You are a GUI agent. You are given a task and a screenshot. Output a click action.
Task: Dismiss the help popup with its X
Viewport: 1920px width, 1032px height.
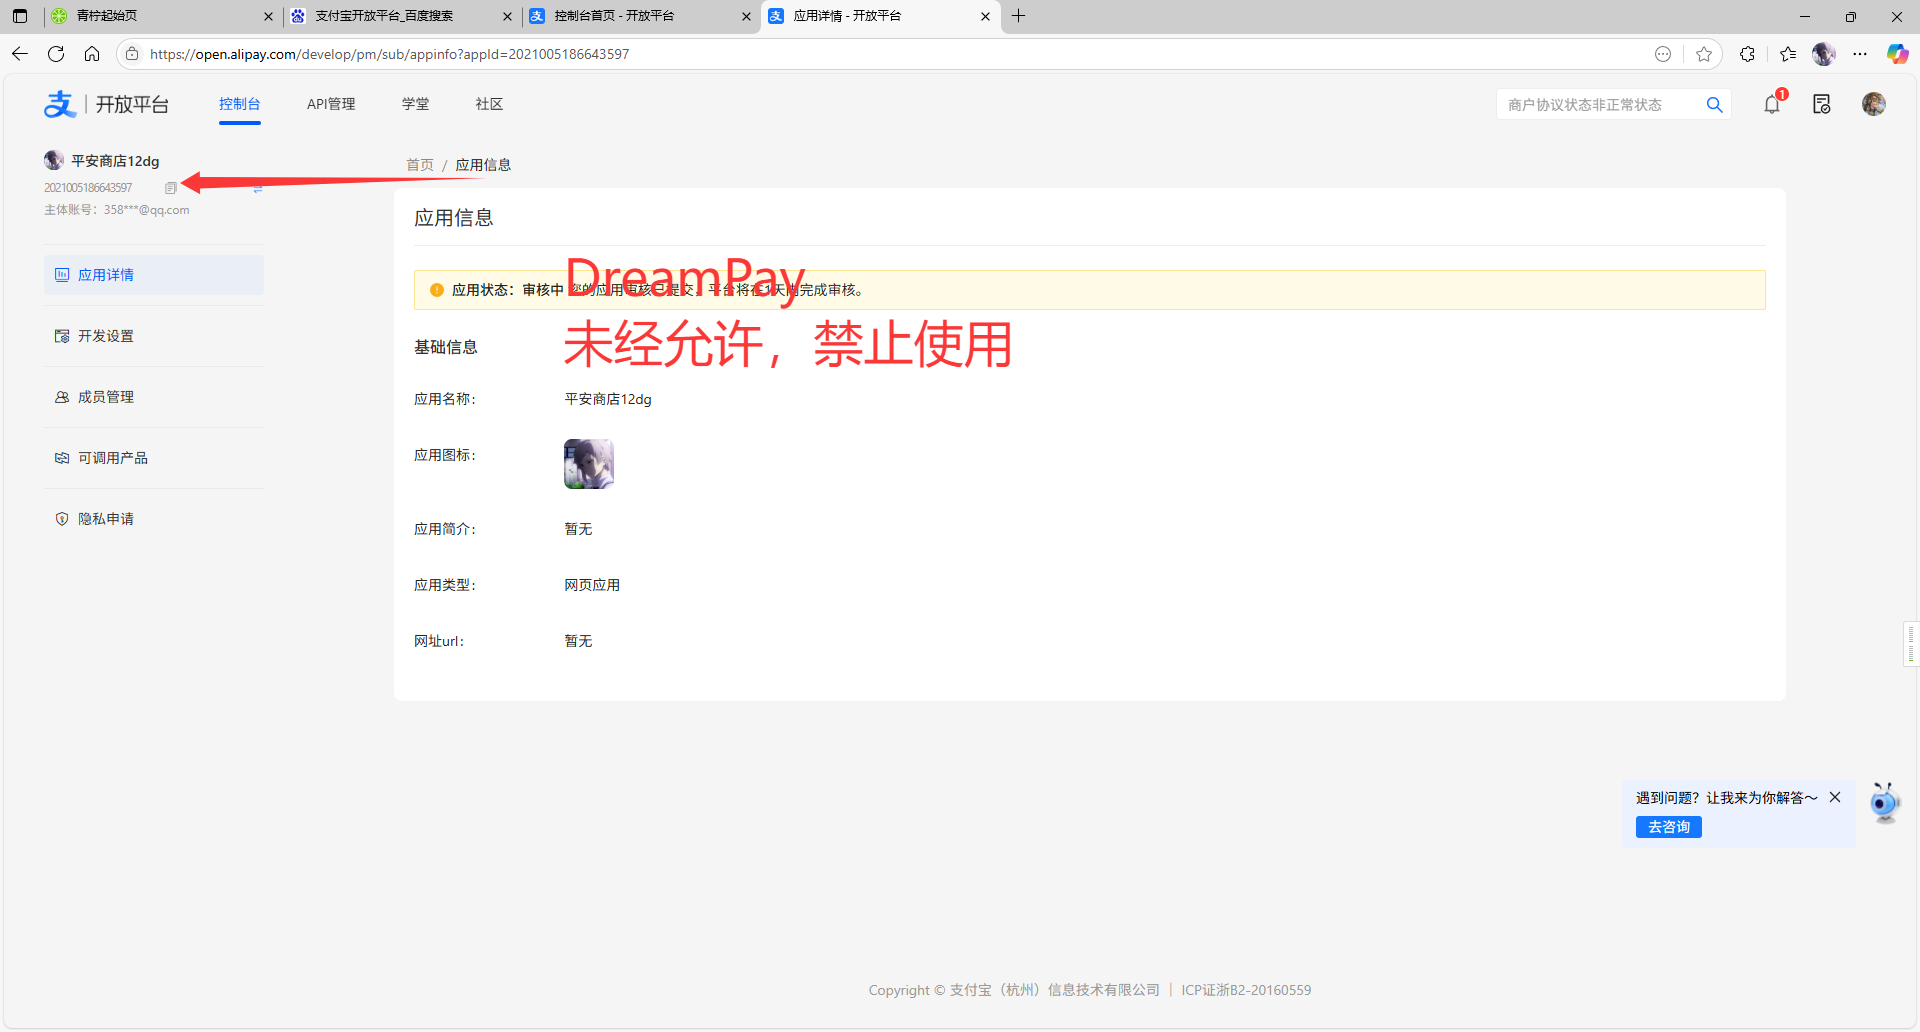click(1835, 797)
